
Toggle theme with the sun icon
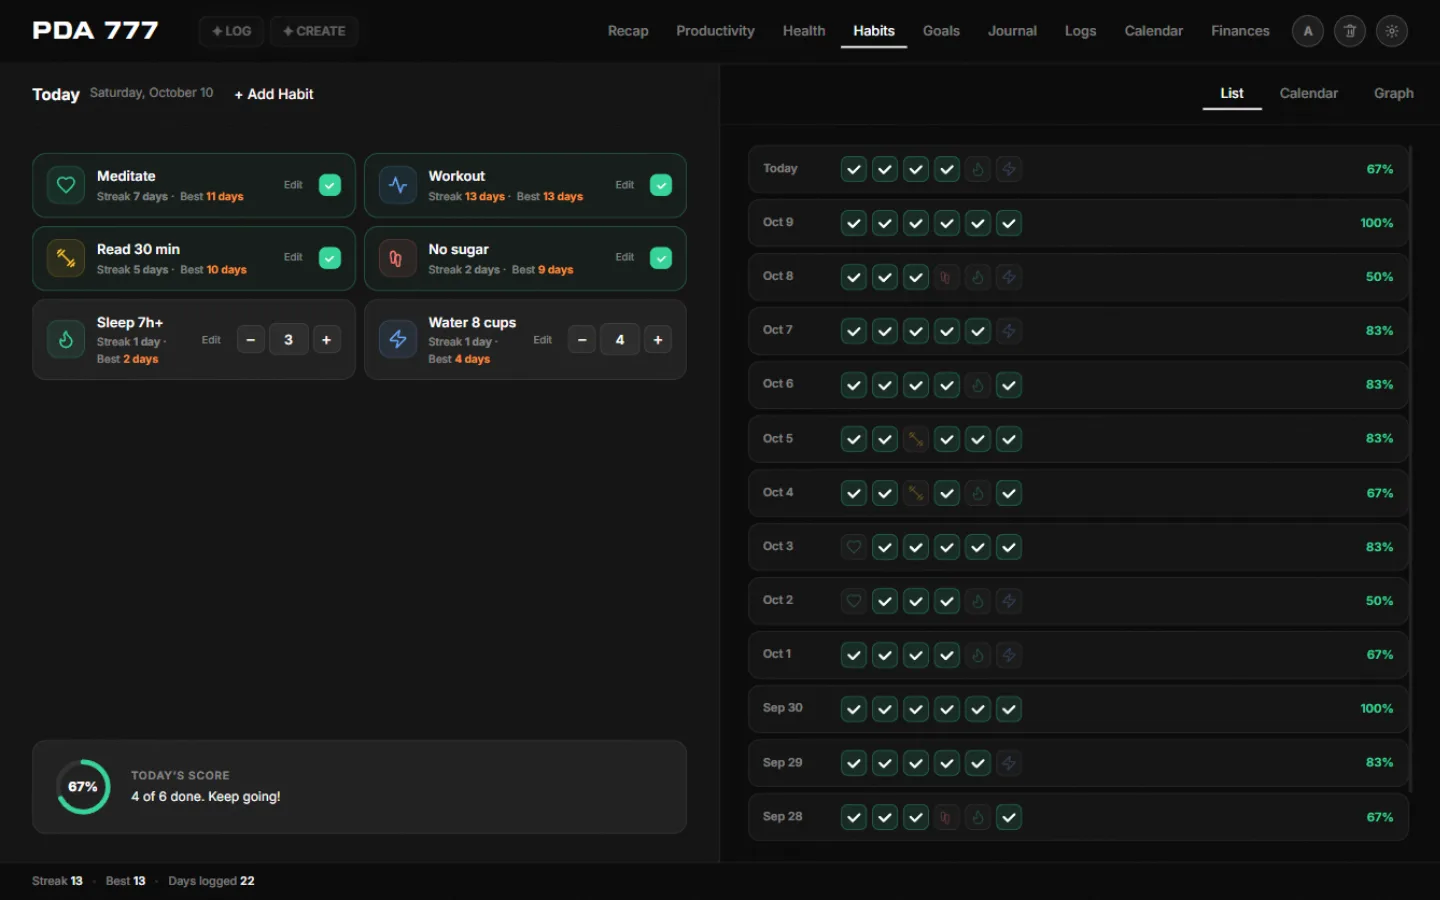(1392, 31)
